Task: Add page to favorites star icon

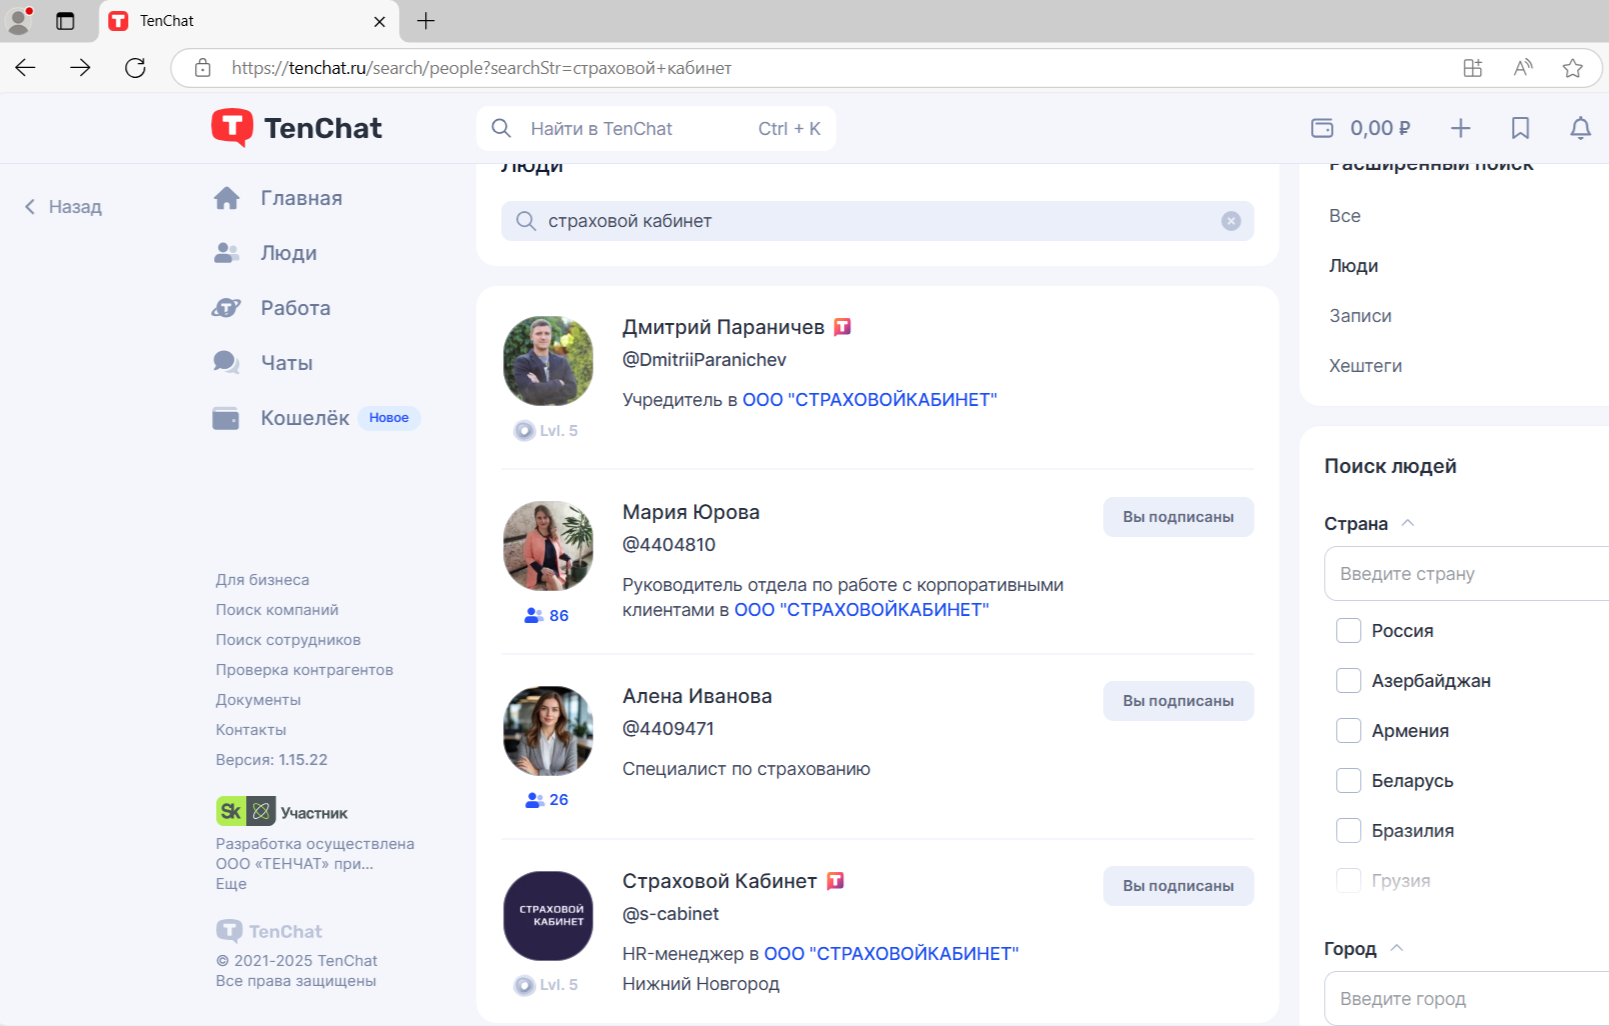Action: click(x=1572, y=68)
